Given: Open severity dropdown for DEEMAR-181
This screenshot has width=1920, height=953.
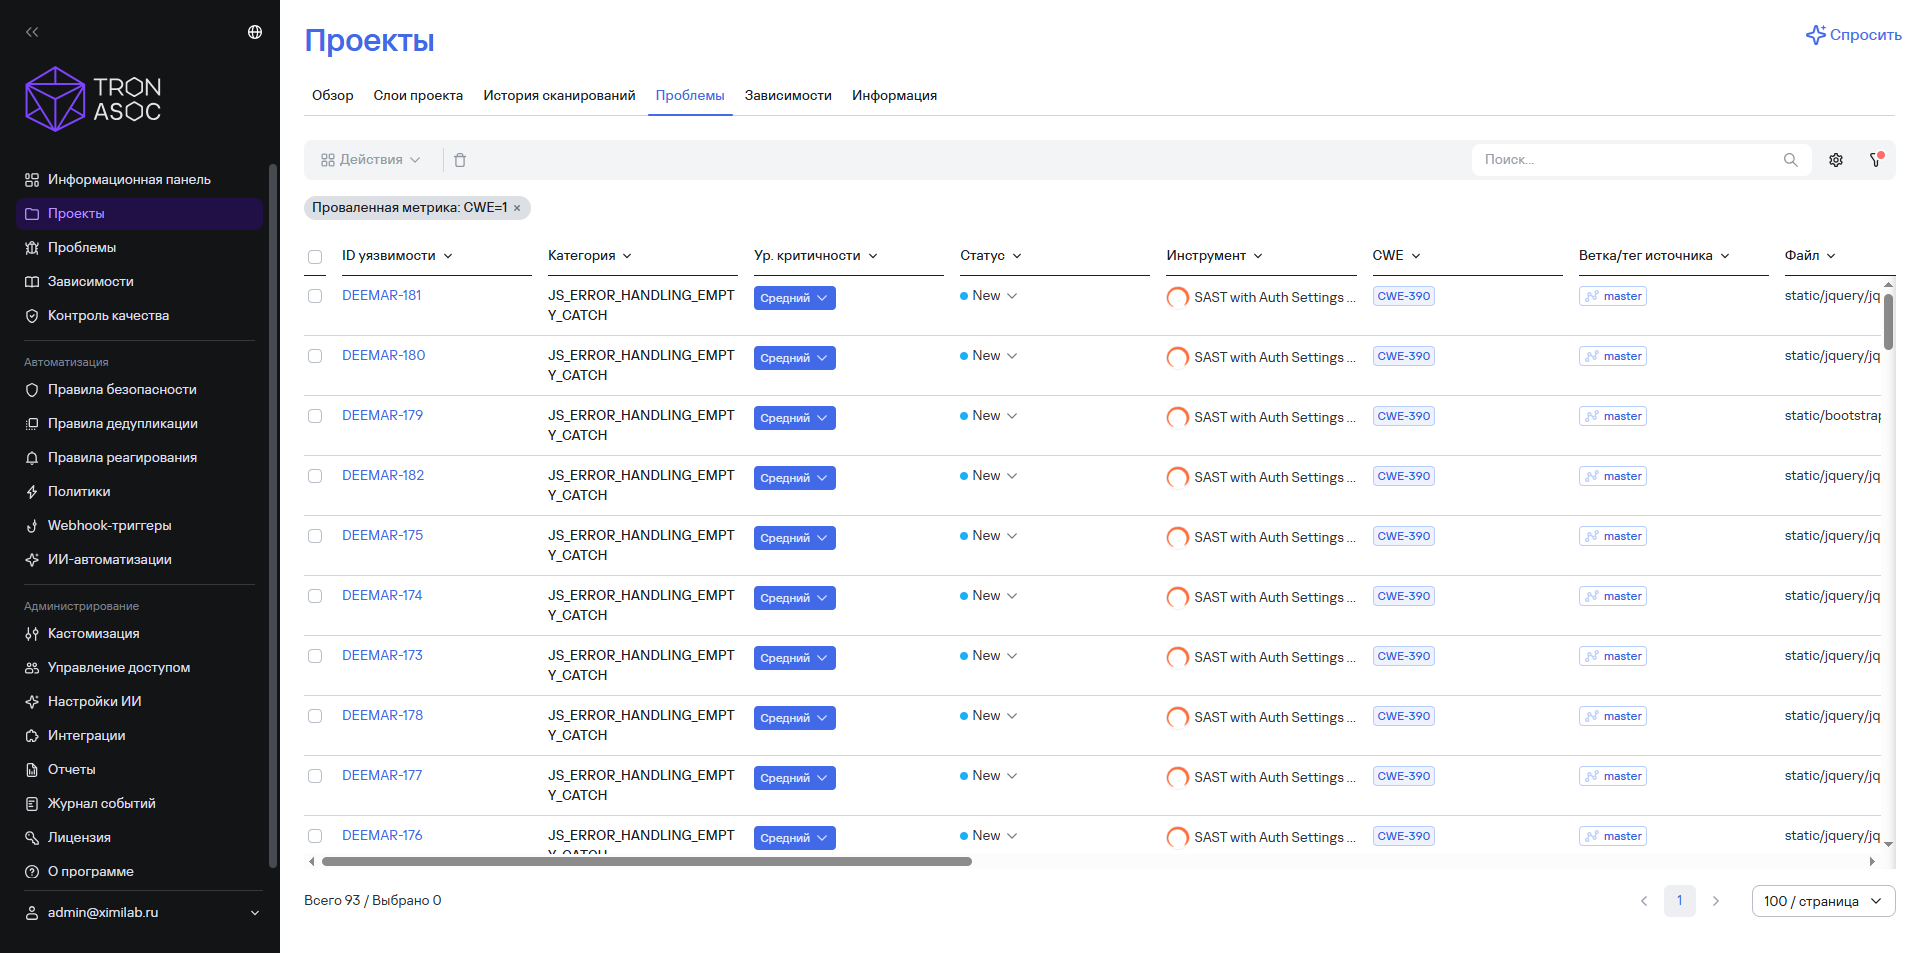Looking at the screenshot, I should point(795,298).
